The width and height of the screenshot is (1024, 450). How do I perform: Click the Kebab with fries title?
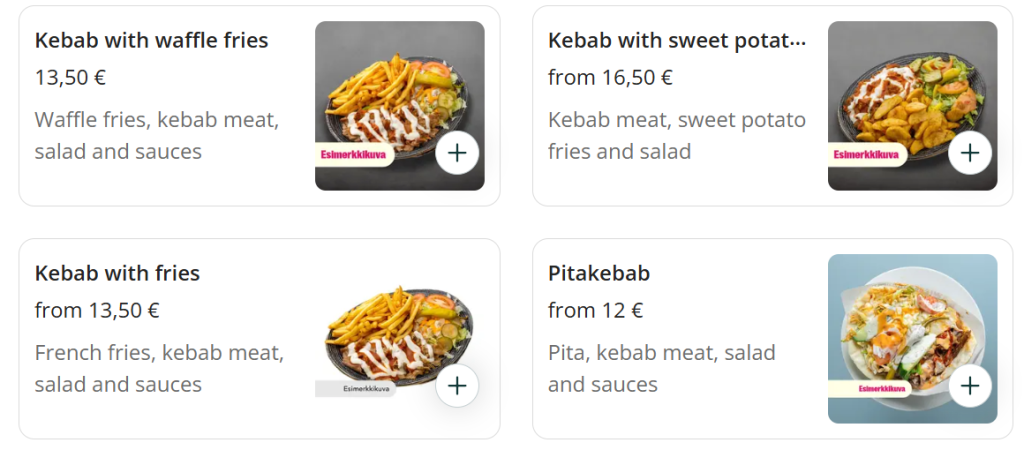(117, 274)
